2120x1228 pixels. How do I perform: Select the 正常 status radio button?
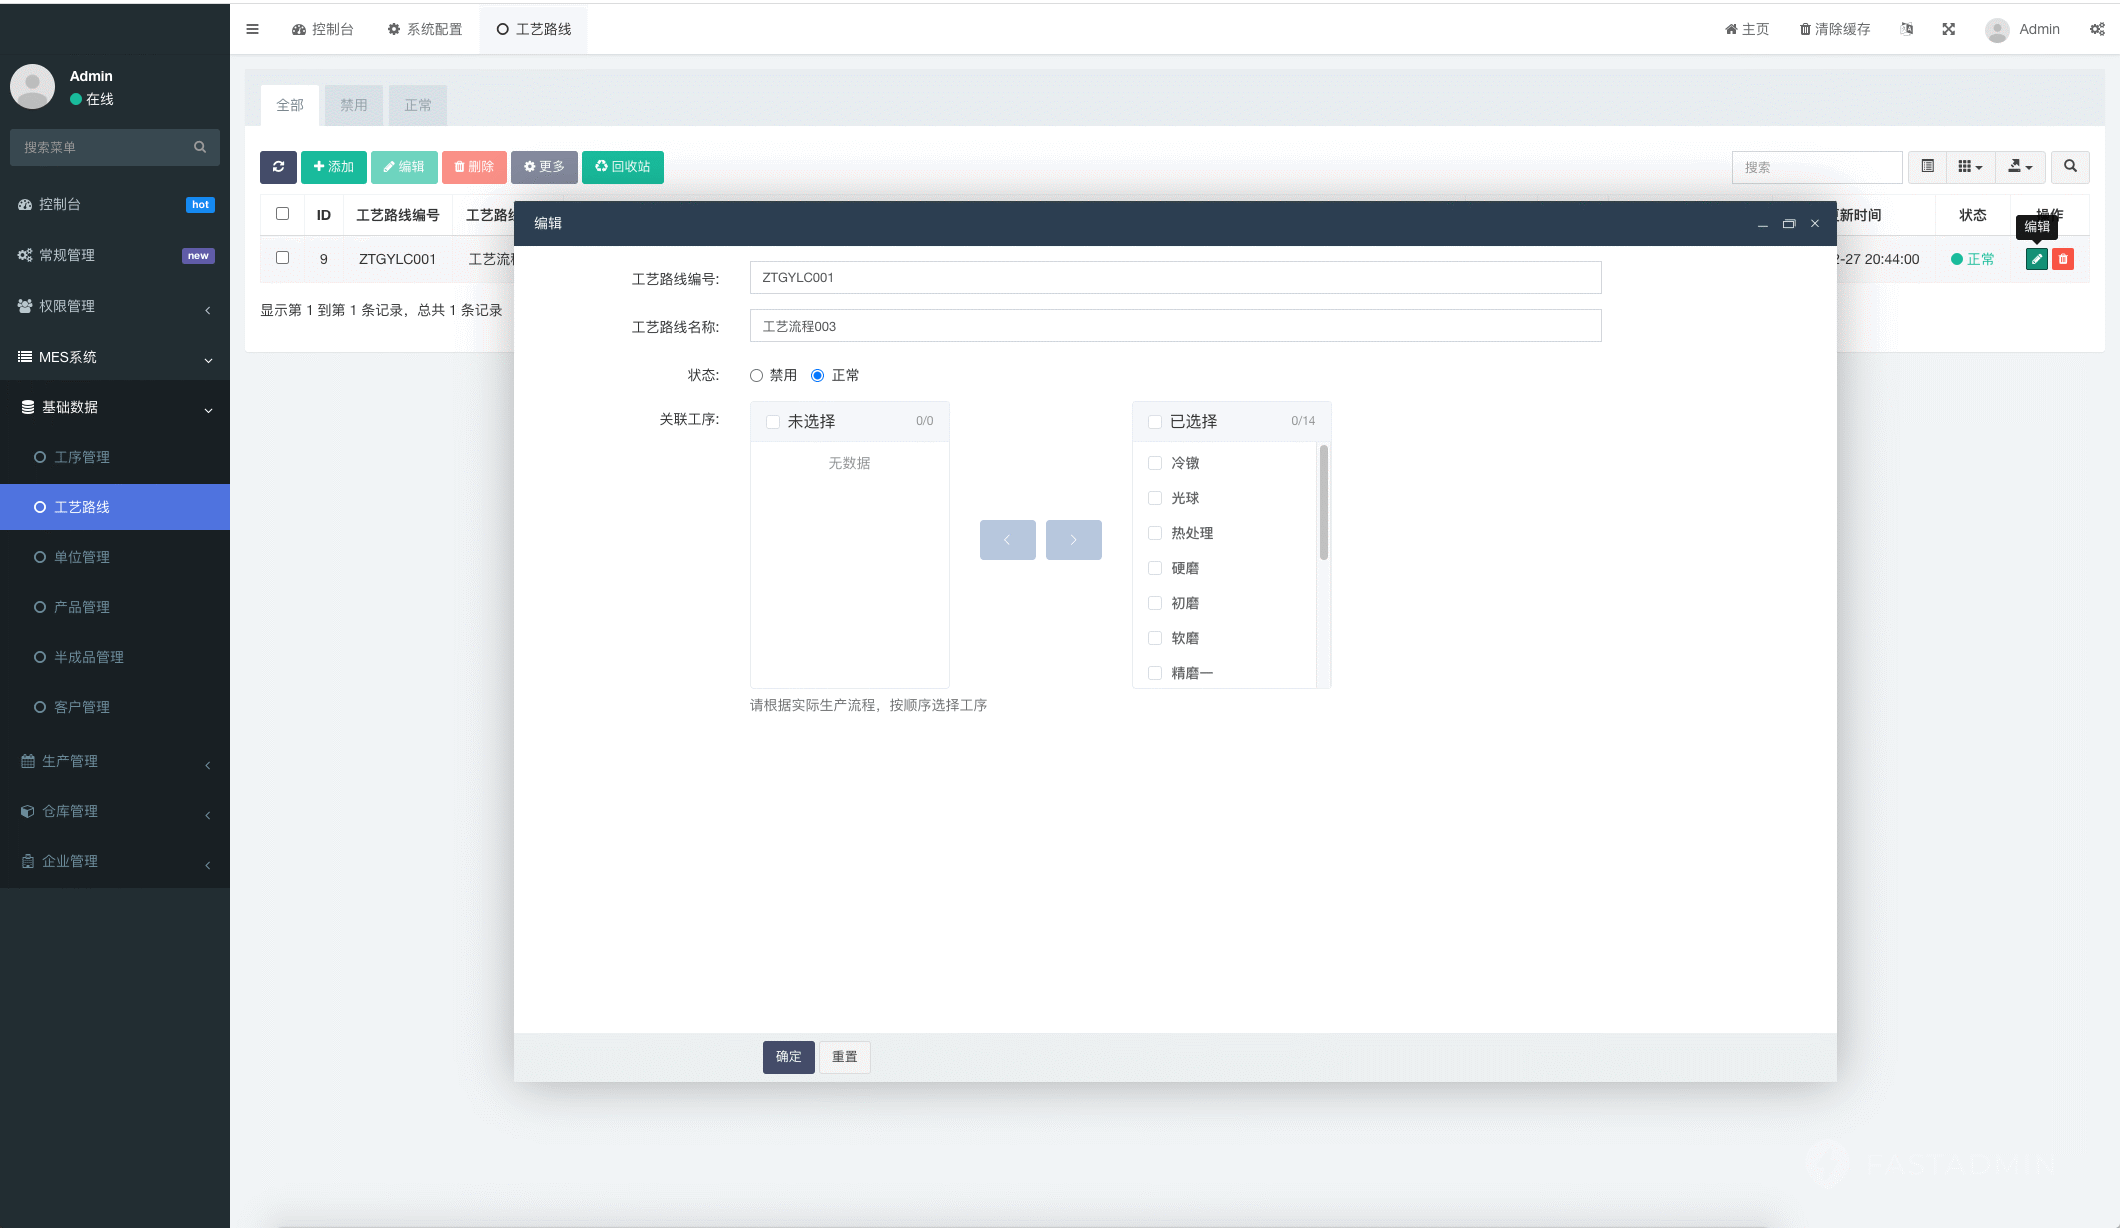click(x=818, y=376)
